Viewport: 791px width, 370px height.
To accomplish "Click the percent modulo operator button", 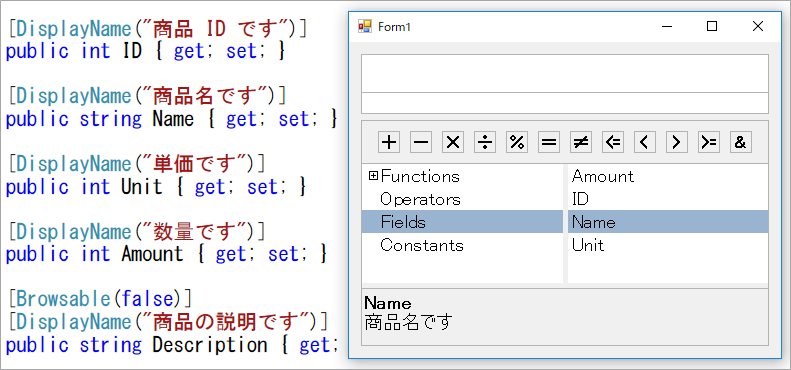I will pyautogui.click(x=517, y=142).
